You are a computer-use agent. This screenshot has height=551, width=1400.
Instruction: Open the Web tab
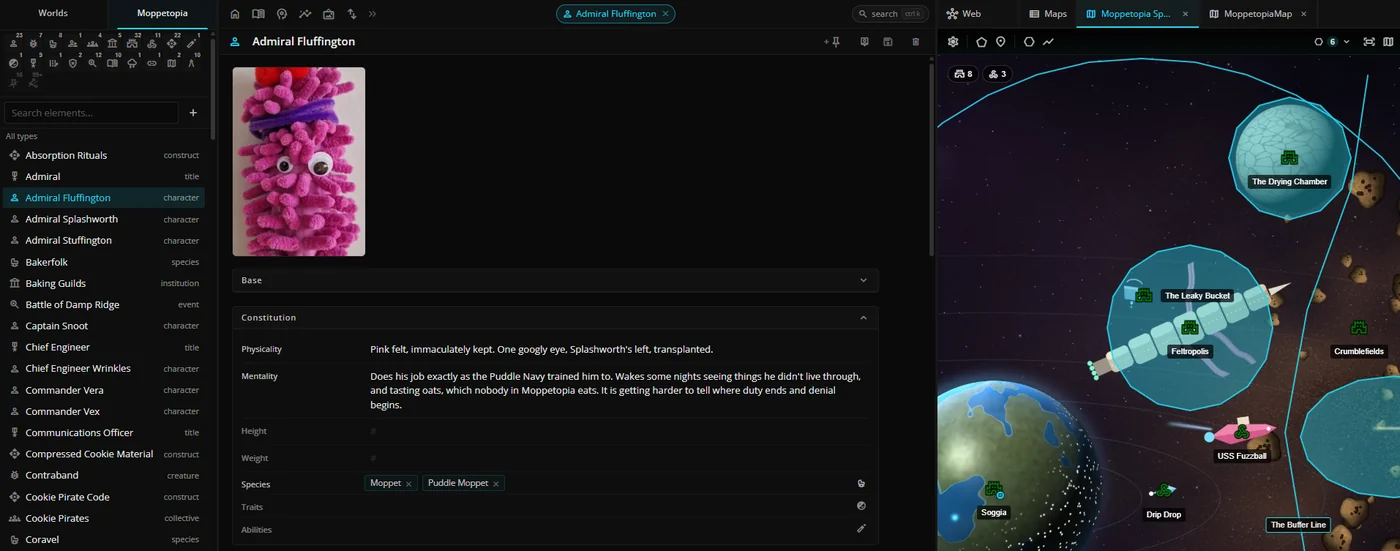coord(964,14)
